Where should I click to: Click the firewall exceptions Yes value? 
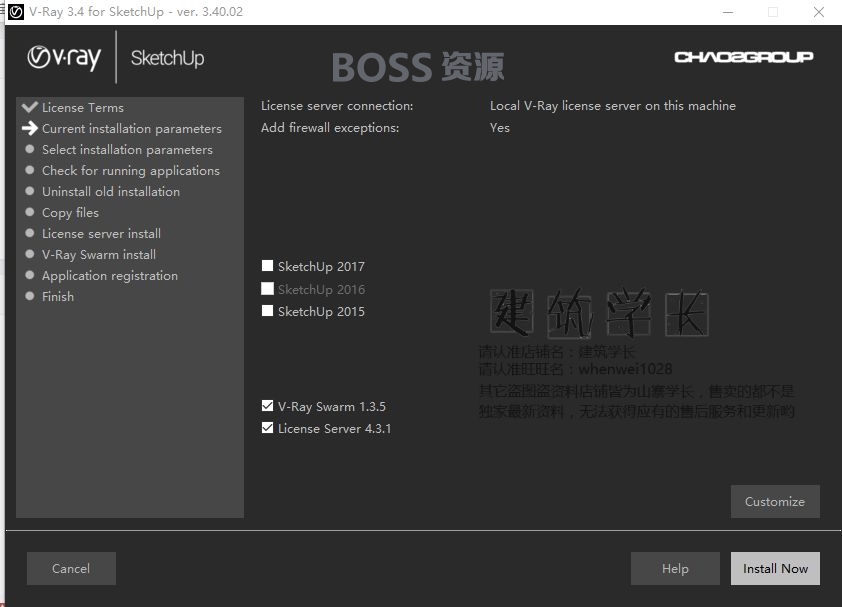pos(500,128)
